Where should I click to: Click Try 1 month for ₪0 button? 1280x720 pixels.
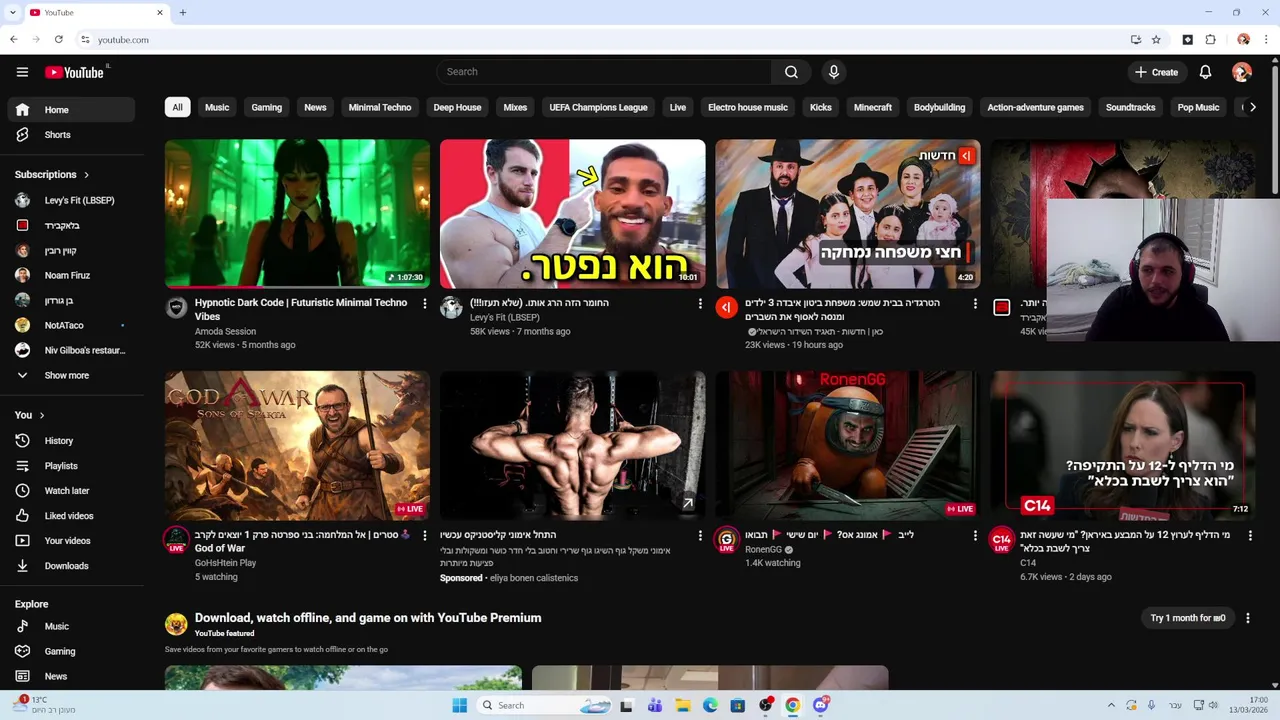[x=1188, y=618]
